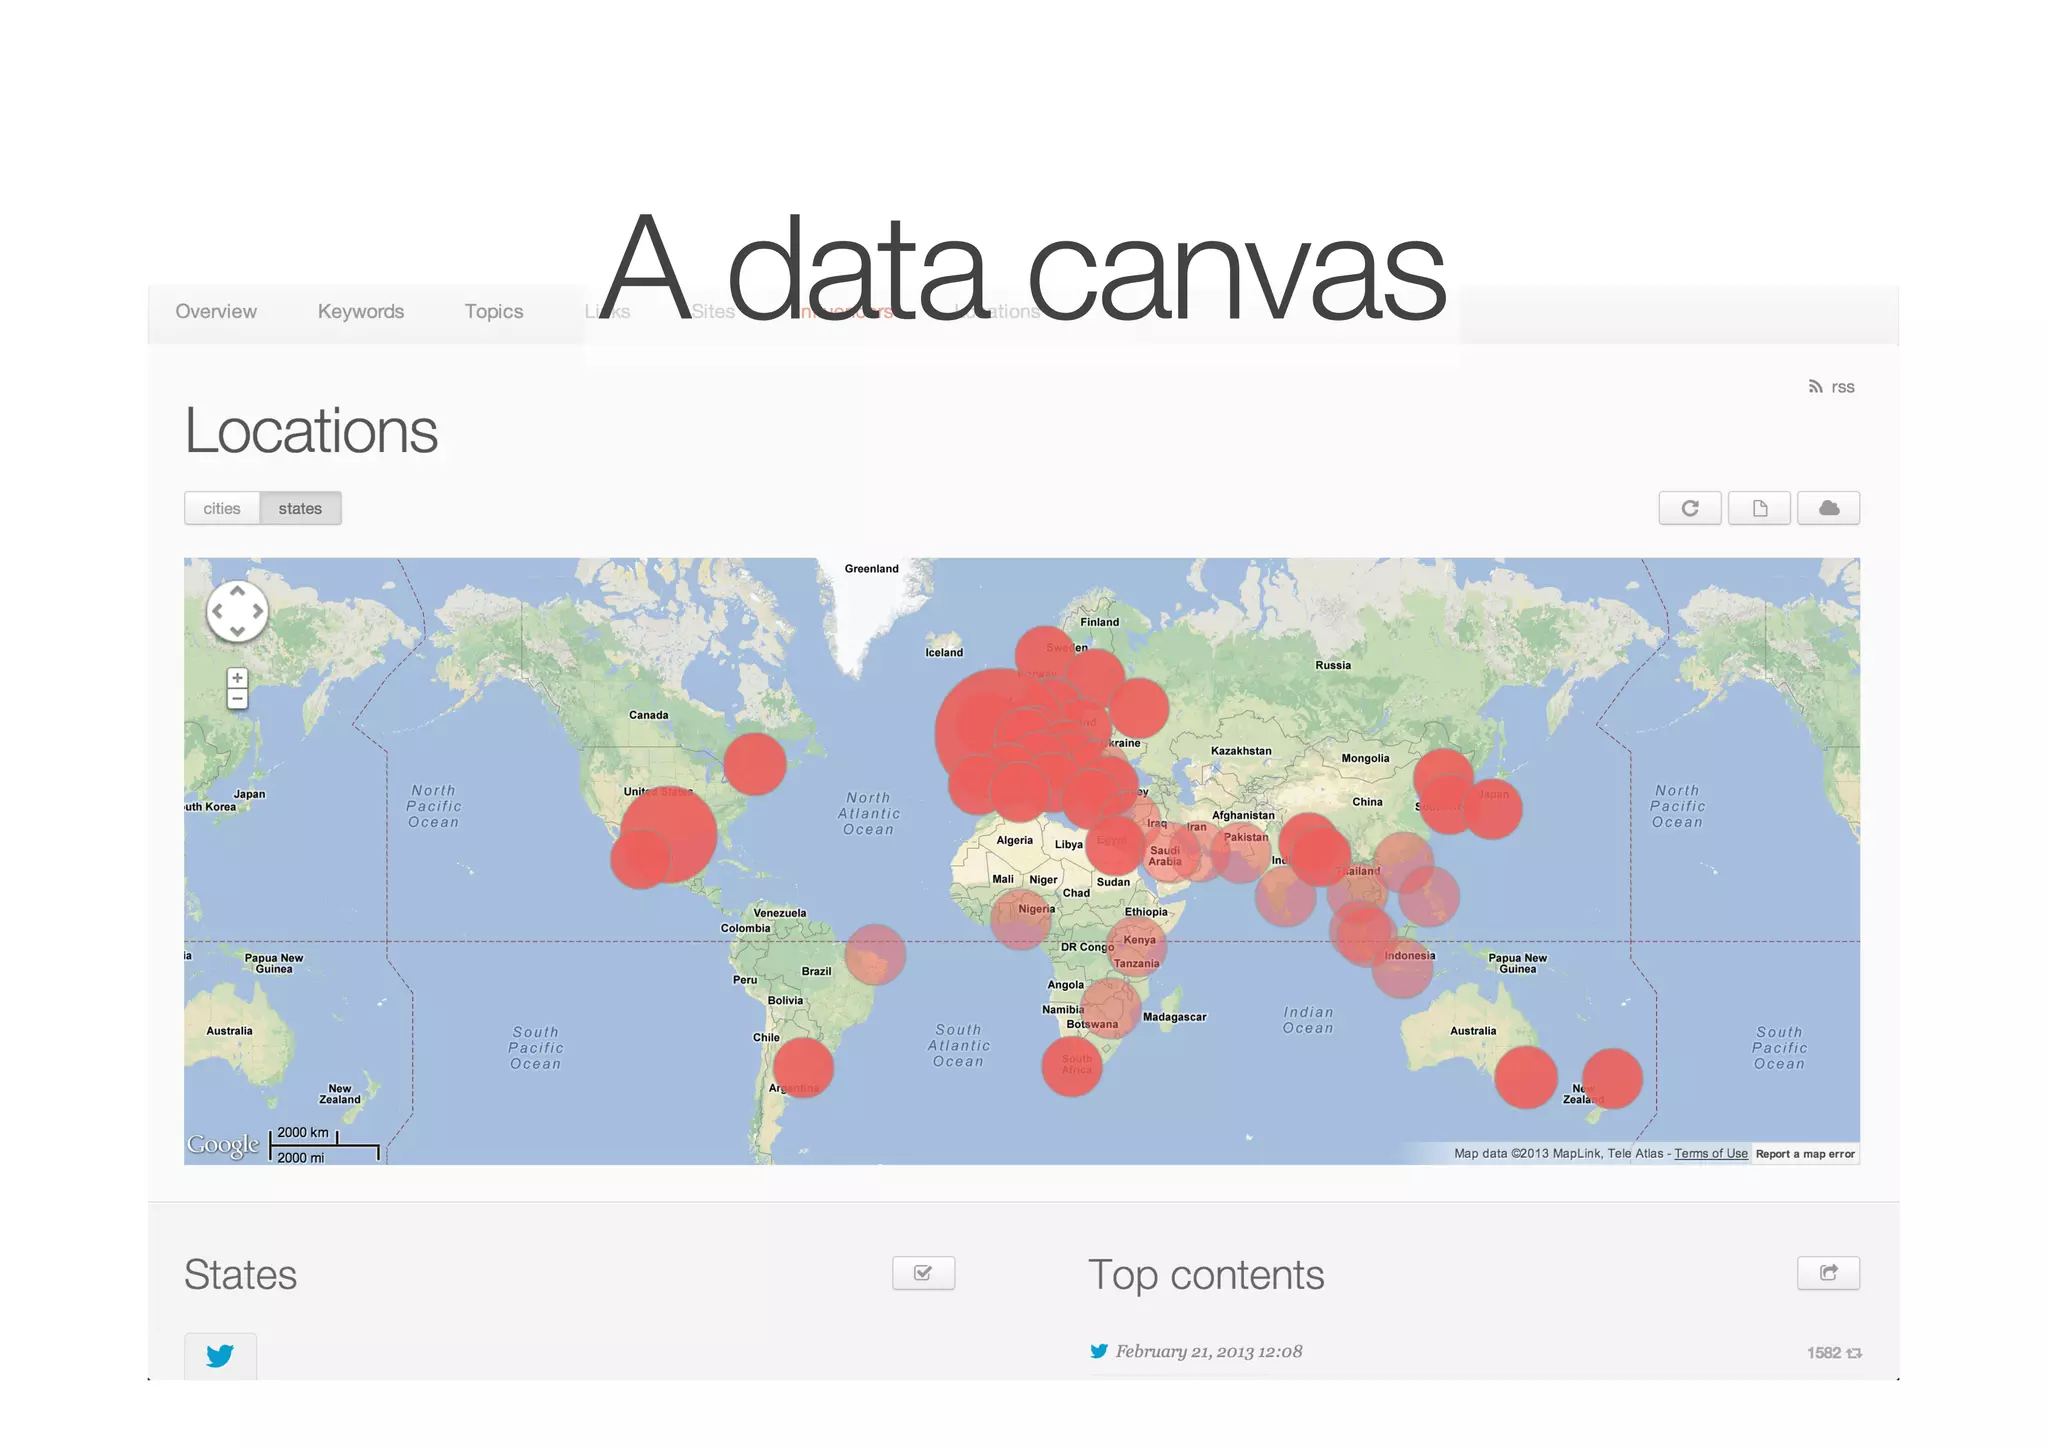Screen dimensions: 2048x1447
Task: Open the Terms of Use link
Action: pyautogui.click(x=1710, y=1153)
